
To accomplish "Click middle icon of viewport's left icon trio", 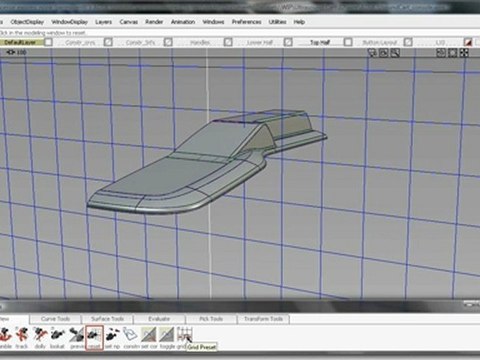I will click(x=384, y=53).
